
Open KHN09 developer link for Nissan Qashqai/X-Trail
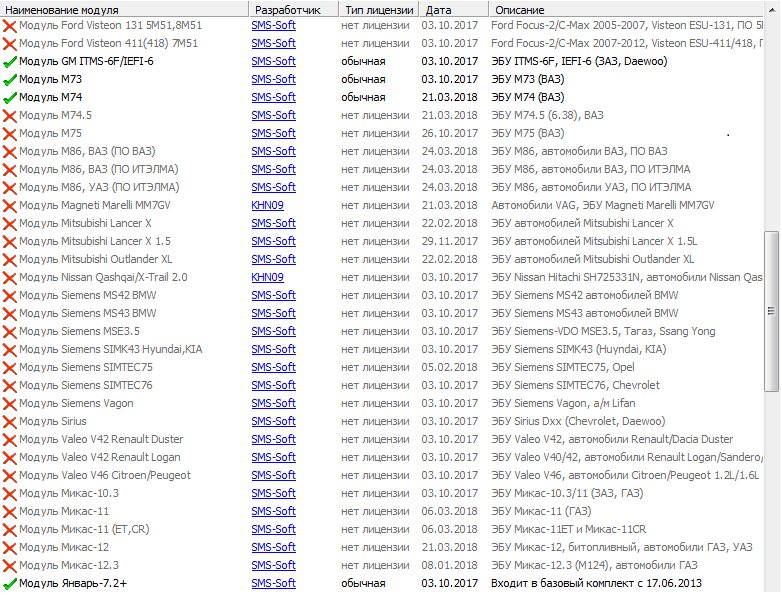tap(267, 278)
